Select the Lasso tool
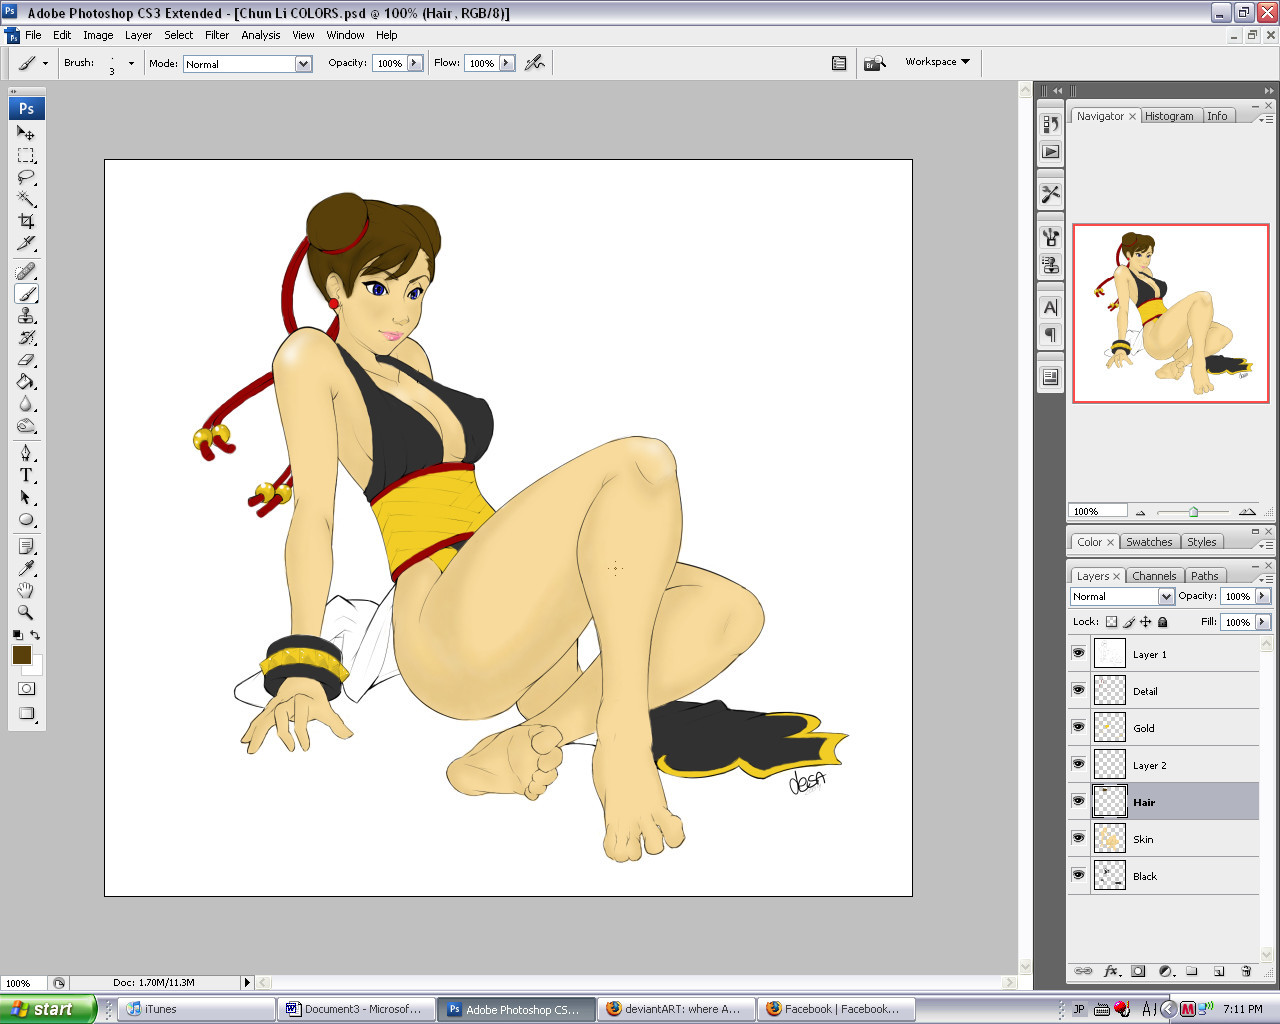Screen dimensions: 1280x1024 point(26,177)
